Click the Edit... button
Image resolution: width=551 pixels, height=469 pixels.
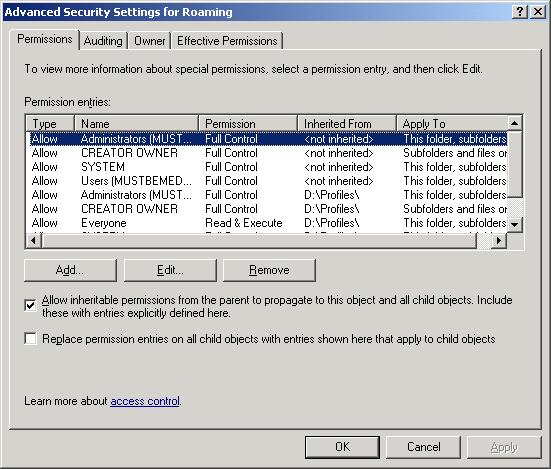coord(170,270)
